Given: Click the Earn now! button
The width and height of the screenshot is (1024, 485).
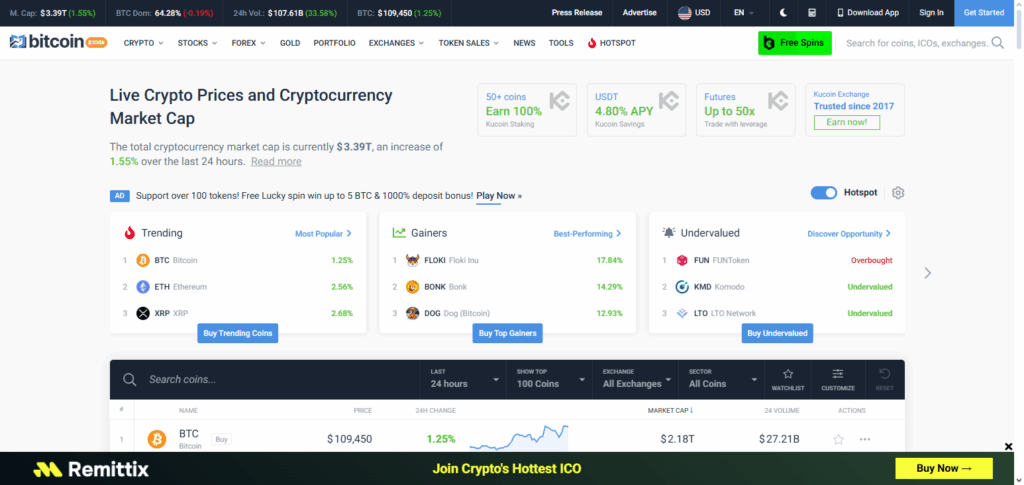Looking at the screenshot, I should 846,122.
